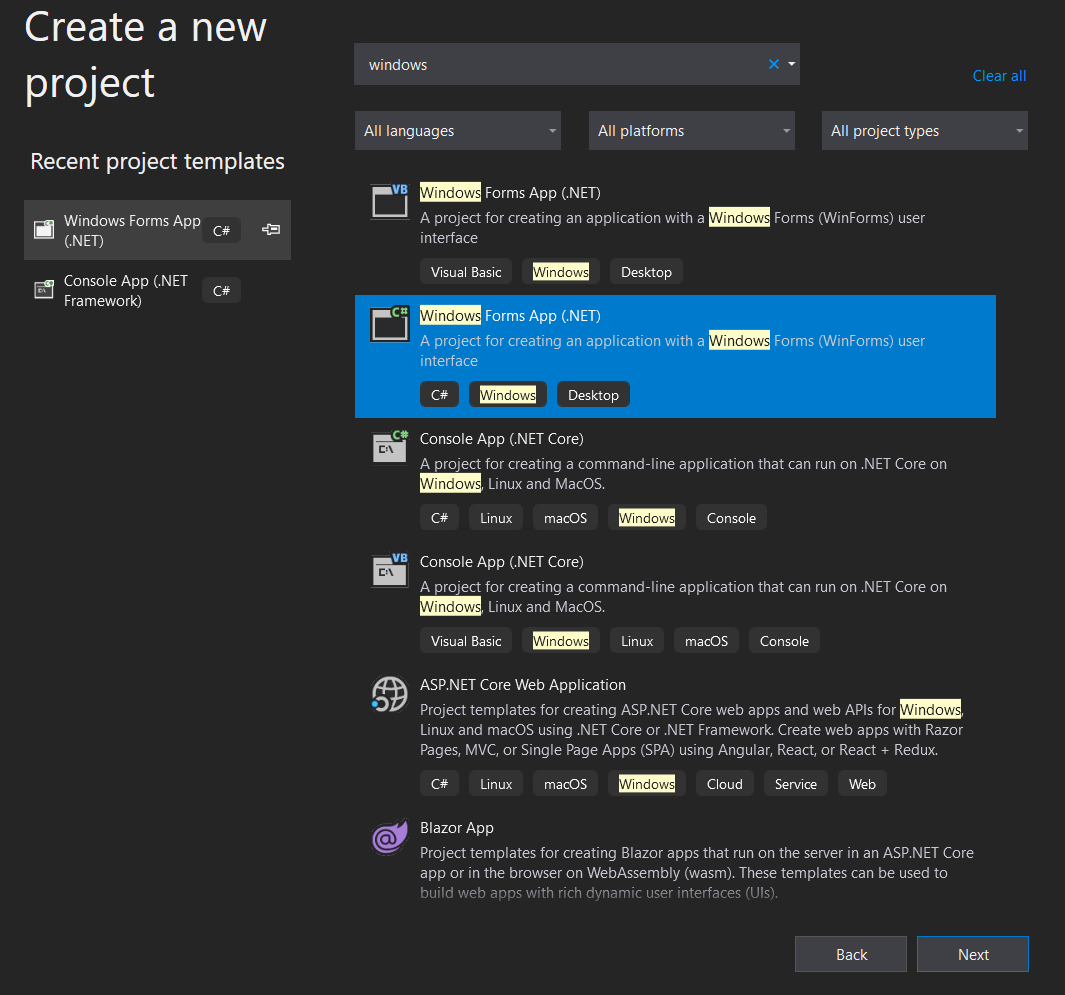Click the Cloud tag under ASP.NET Core
The width and height of the screenshot is (1065, 995).
point(725,784)
